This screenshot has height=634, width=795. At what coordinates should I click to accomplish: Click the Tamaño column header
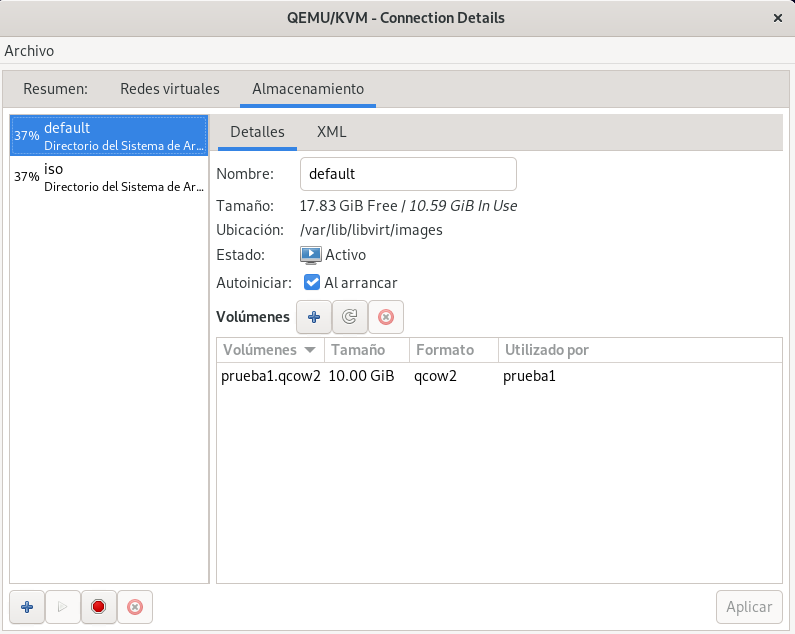367,349
